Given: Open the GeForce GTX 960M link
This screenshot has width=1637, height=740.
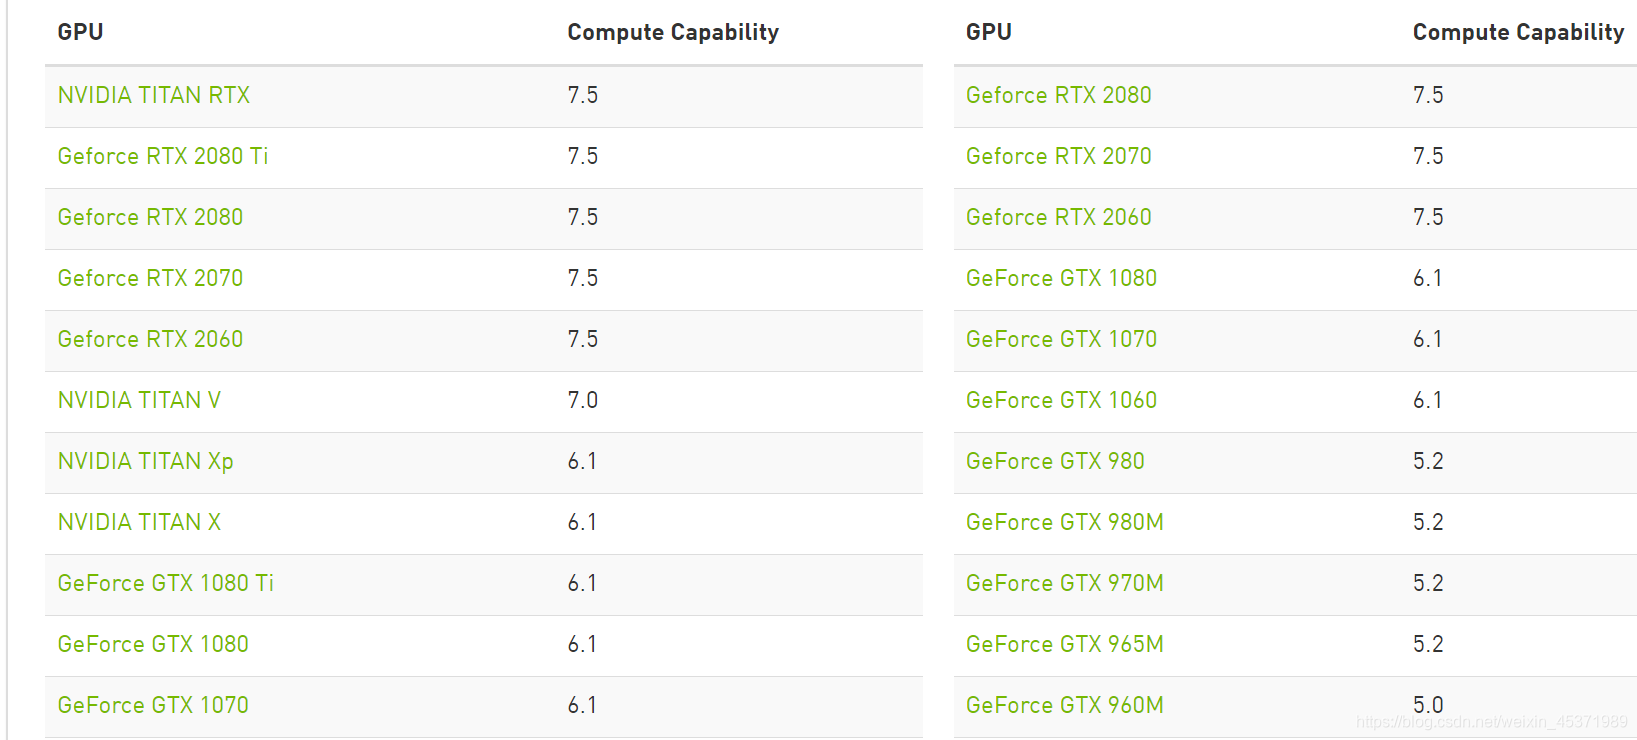Looking at the screenshot, I should tap(1064, 705).
